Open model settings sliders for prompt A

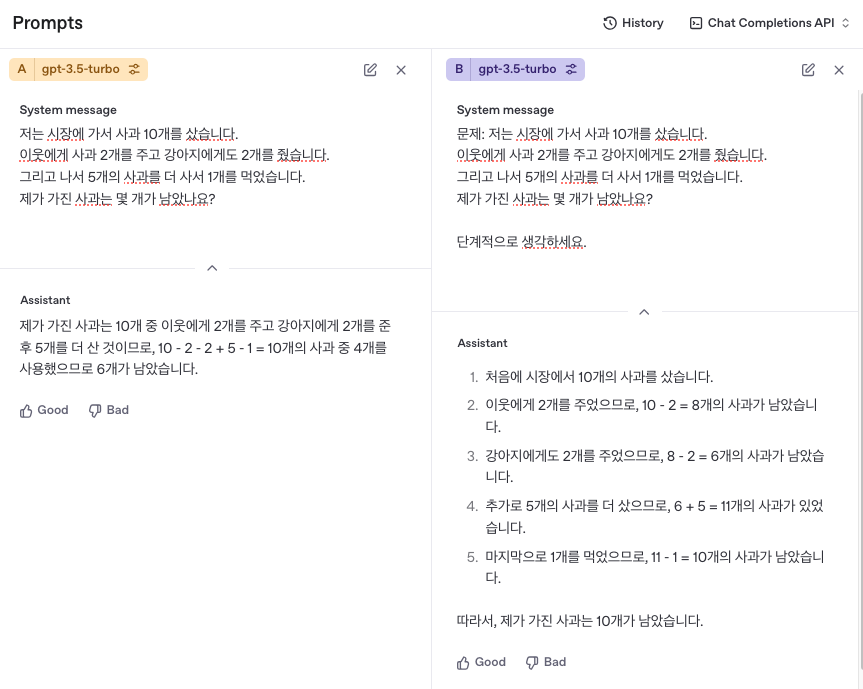coord(134,69)
